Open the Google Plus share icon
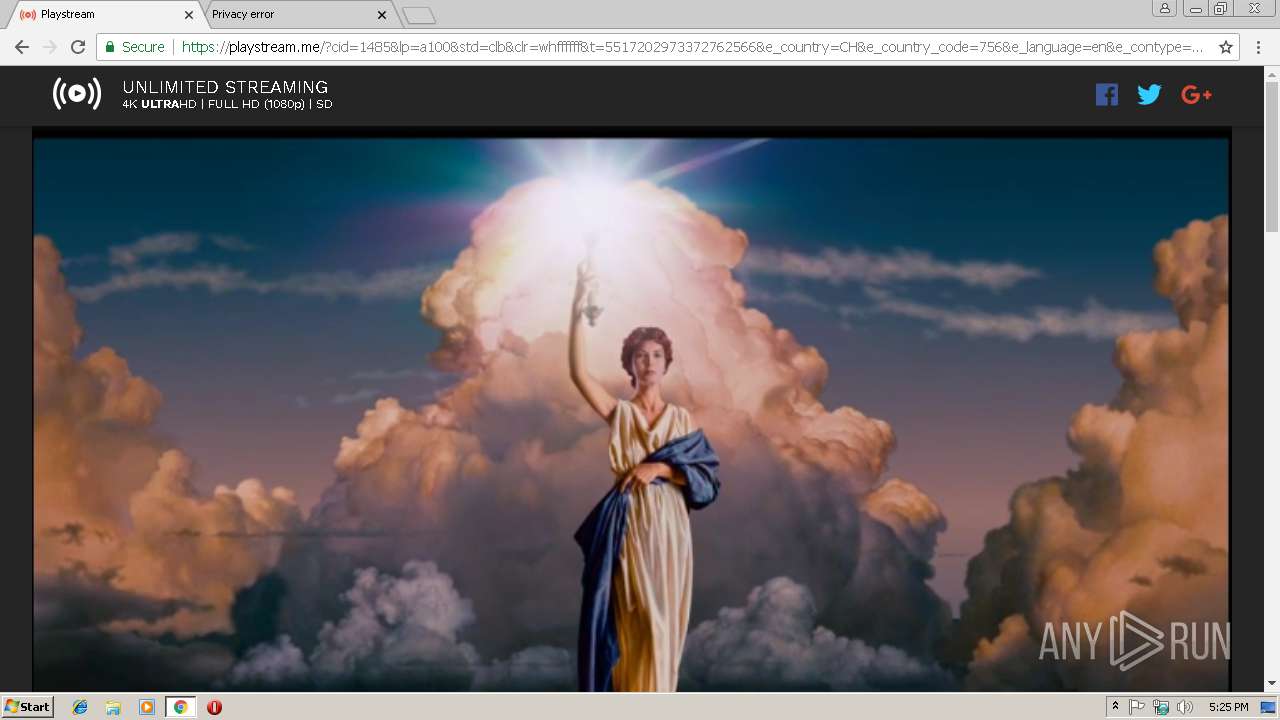 (1196, 94)
